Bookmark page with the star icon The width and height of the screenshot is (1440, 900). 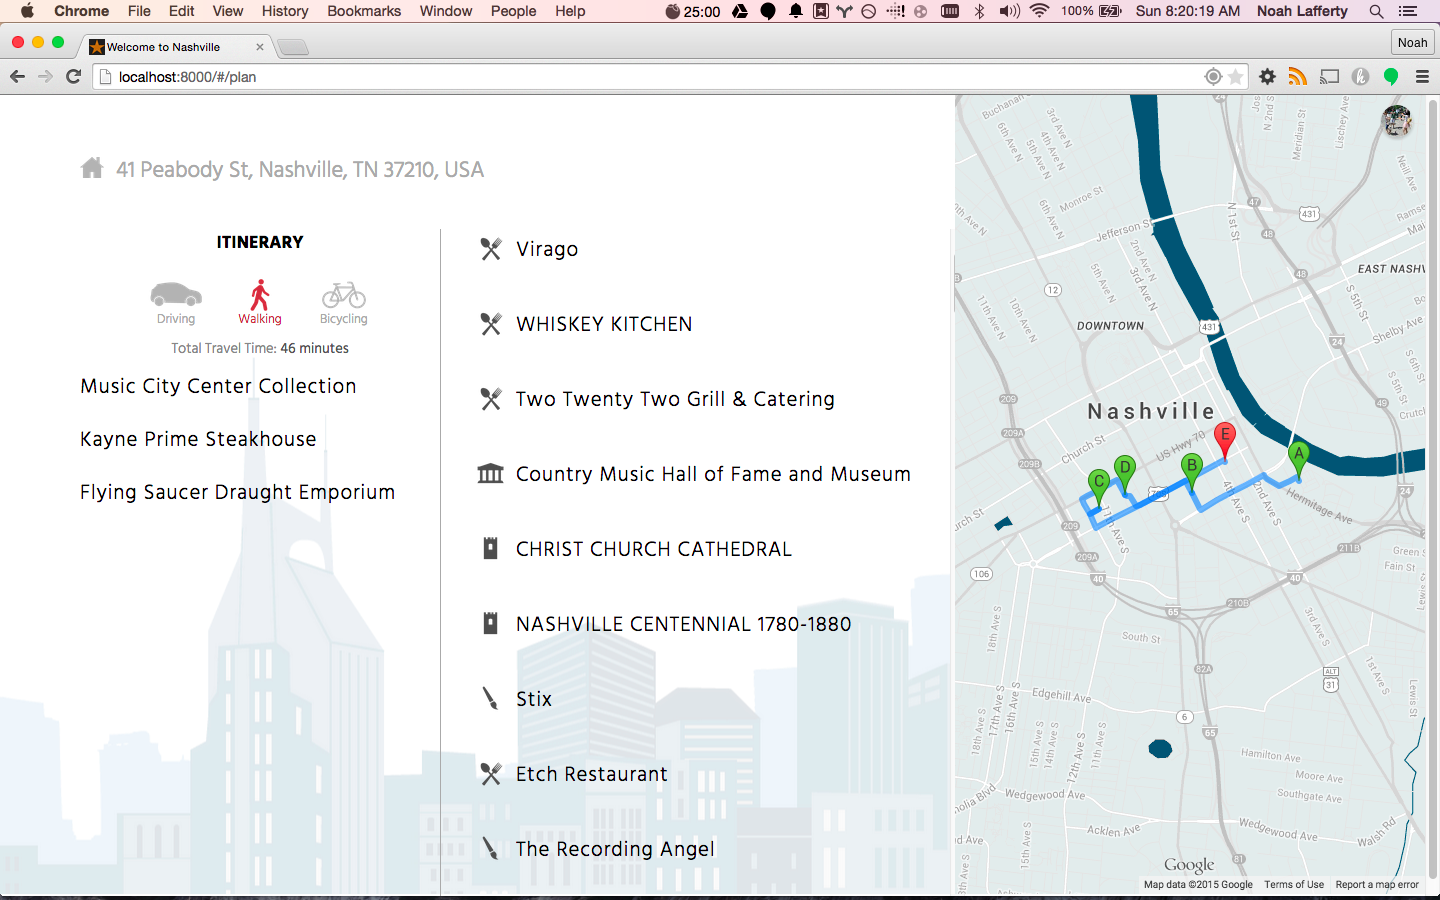point(1236,77)
